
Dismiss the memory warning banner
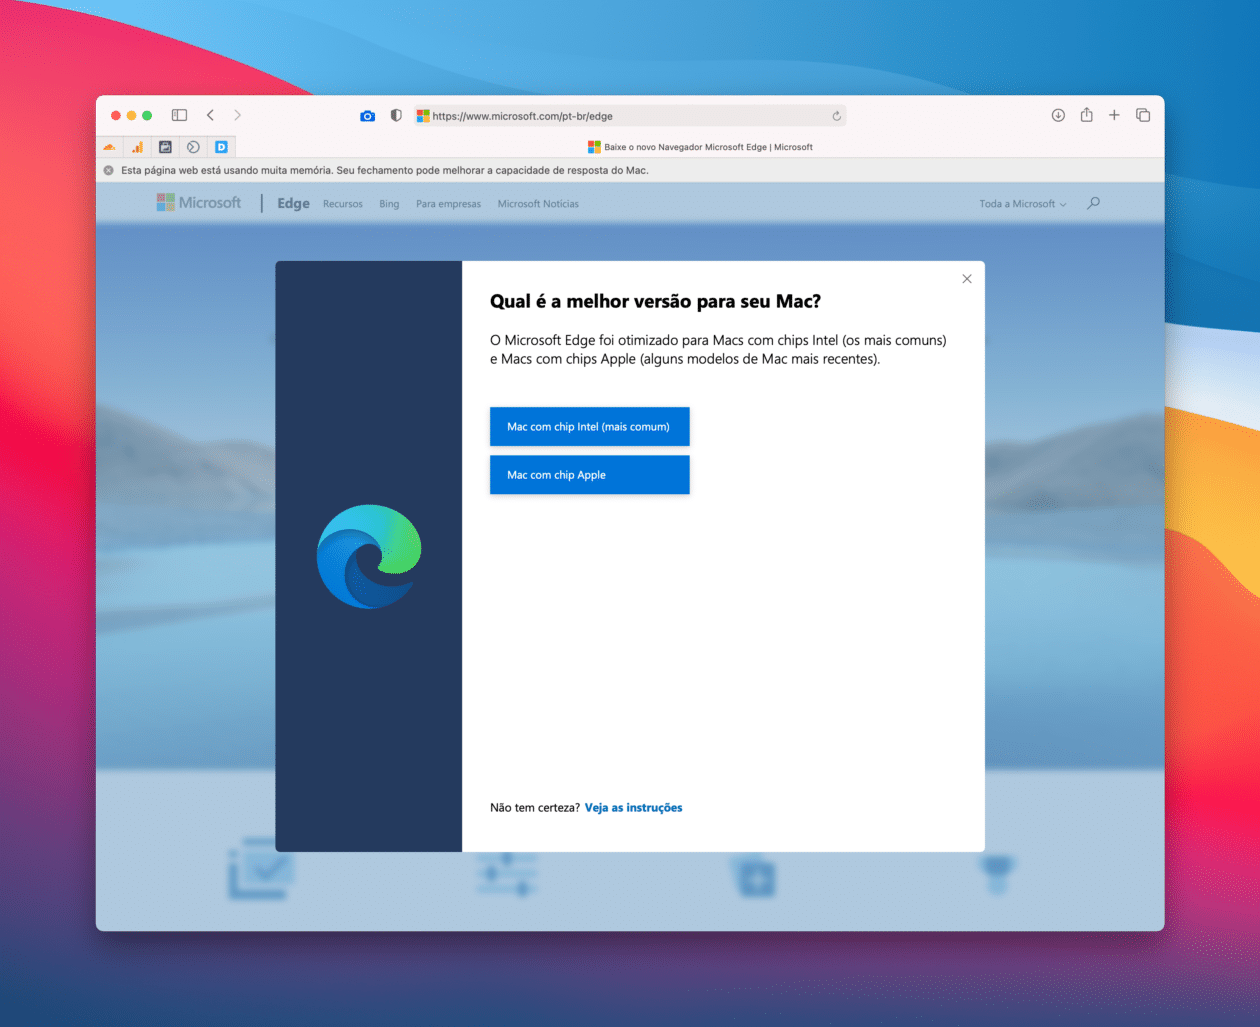click(x=108, y=169)
